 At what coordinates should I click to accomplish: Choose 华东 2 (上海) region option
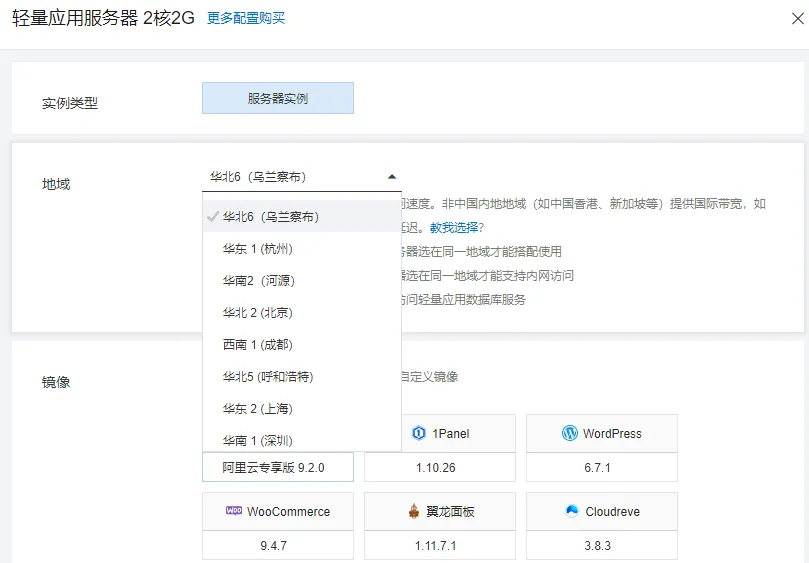[302, 409]
